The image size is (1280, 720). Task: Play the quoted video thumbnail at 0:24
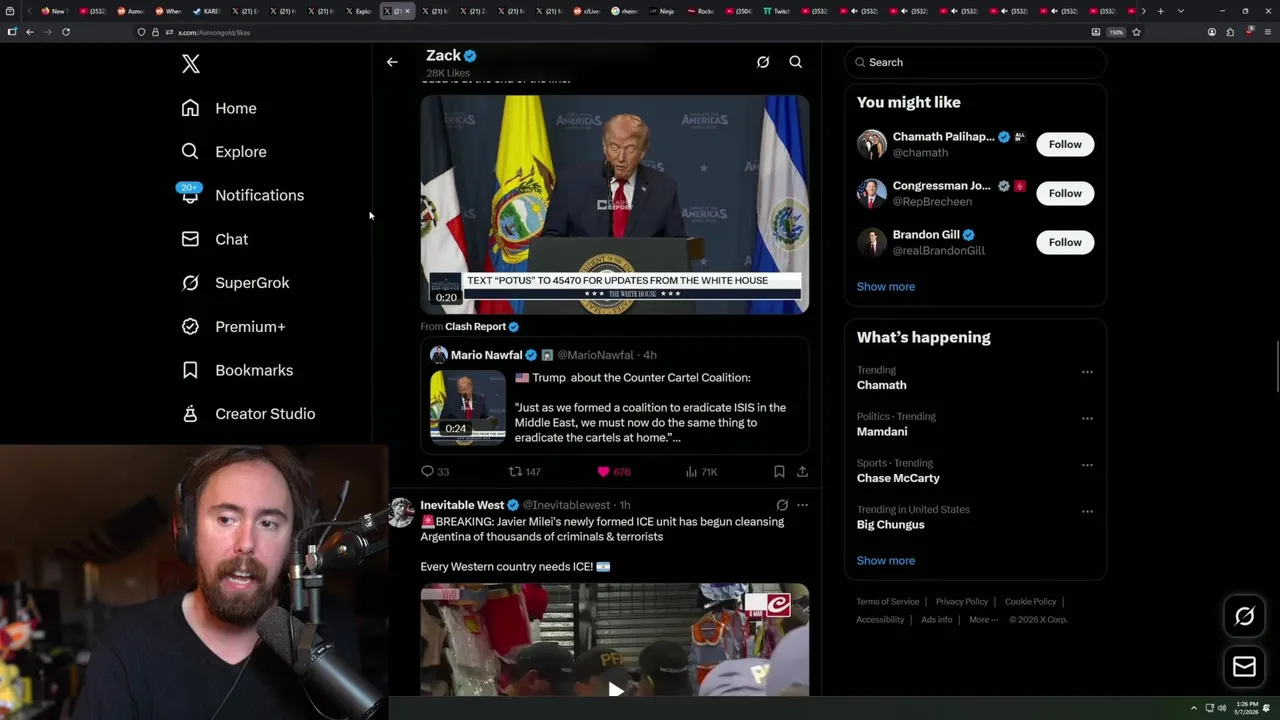click(x=468, y=406)
